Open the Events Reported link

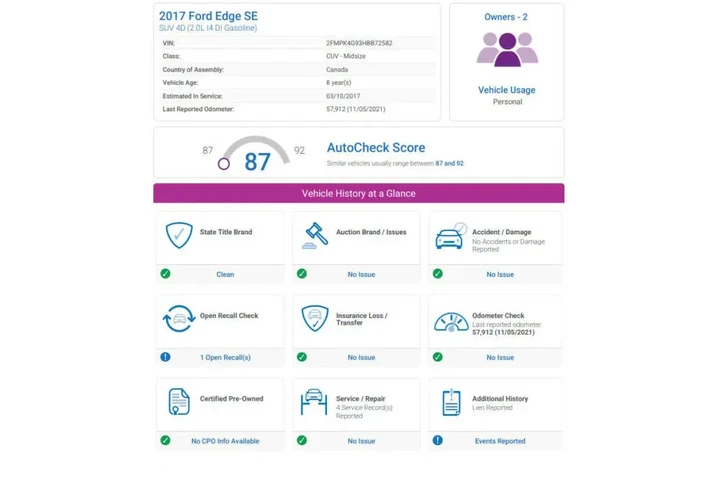500,441
